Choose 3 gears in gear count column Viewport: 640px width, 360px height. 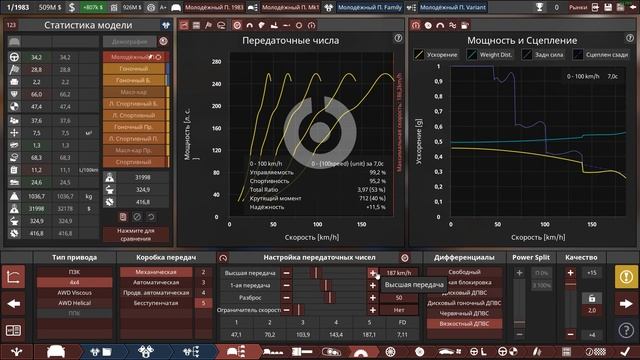tap(203, 282)
